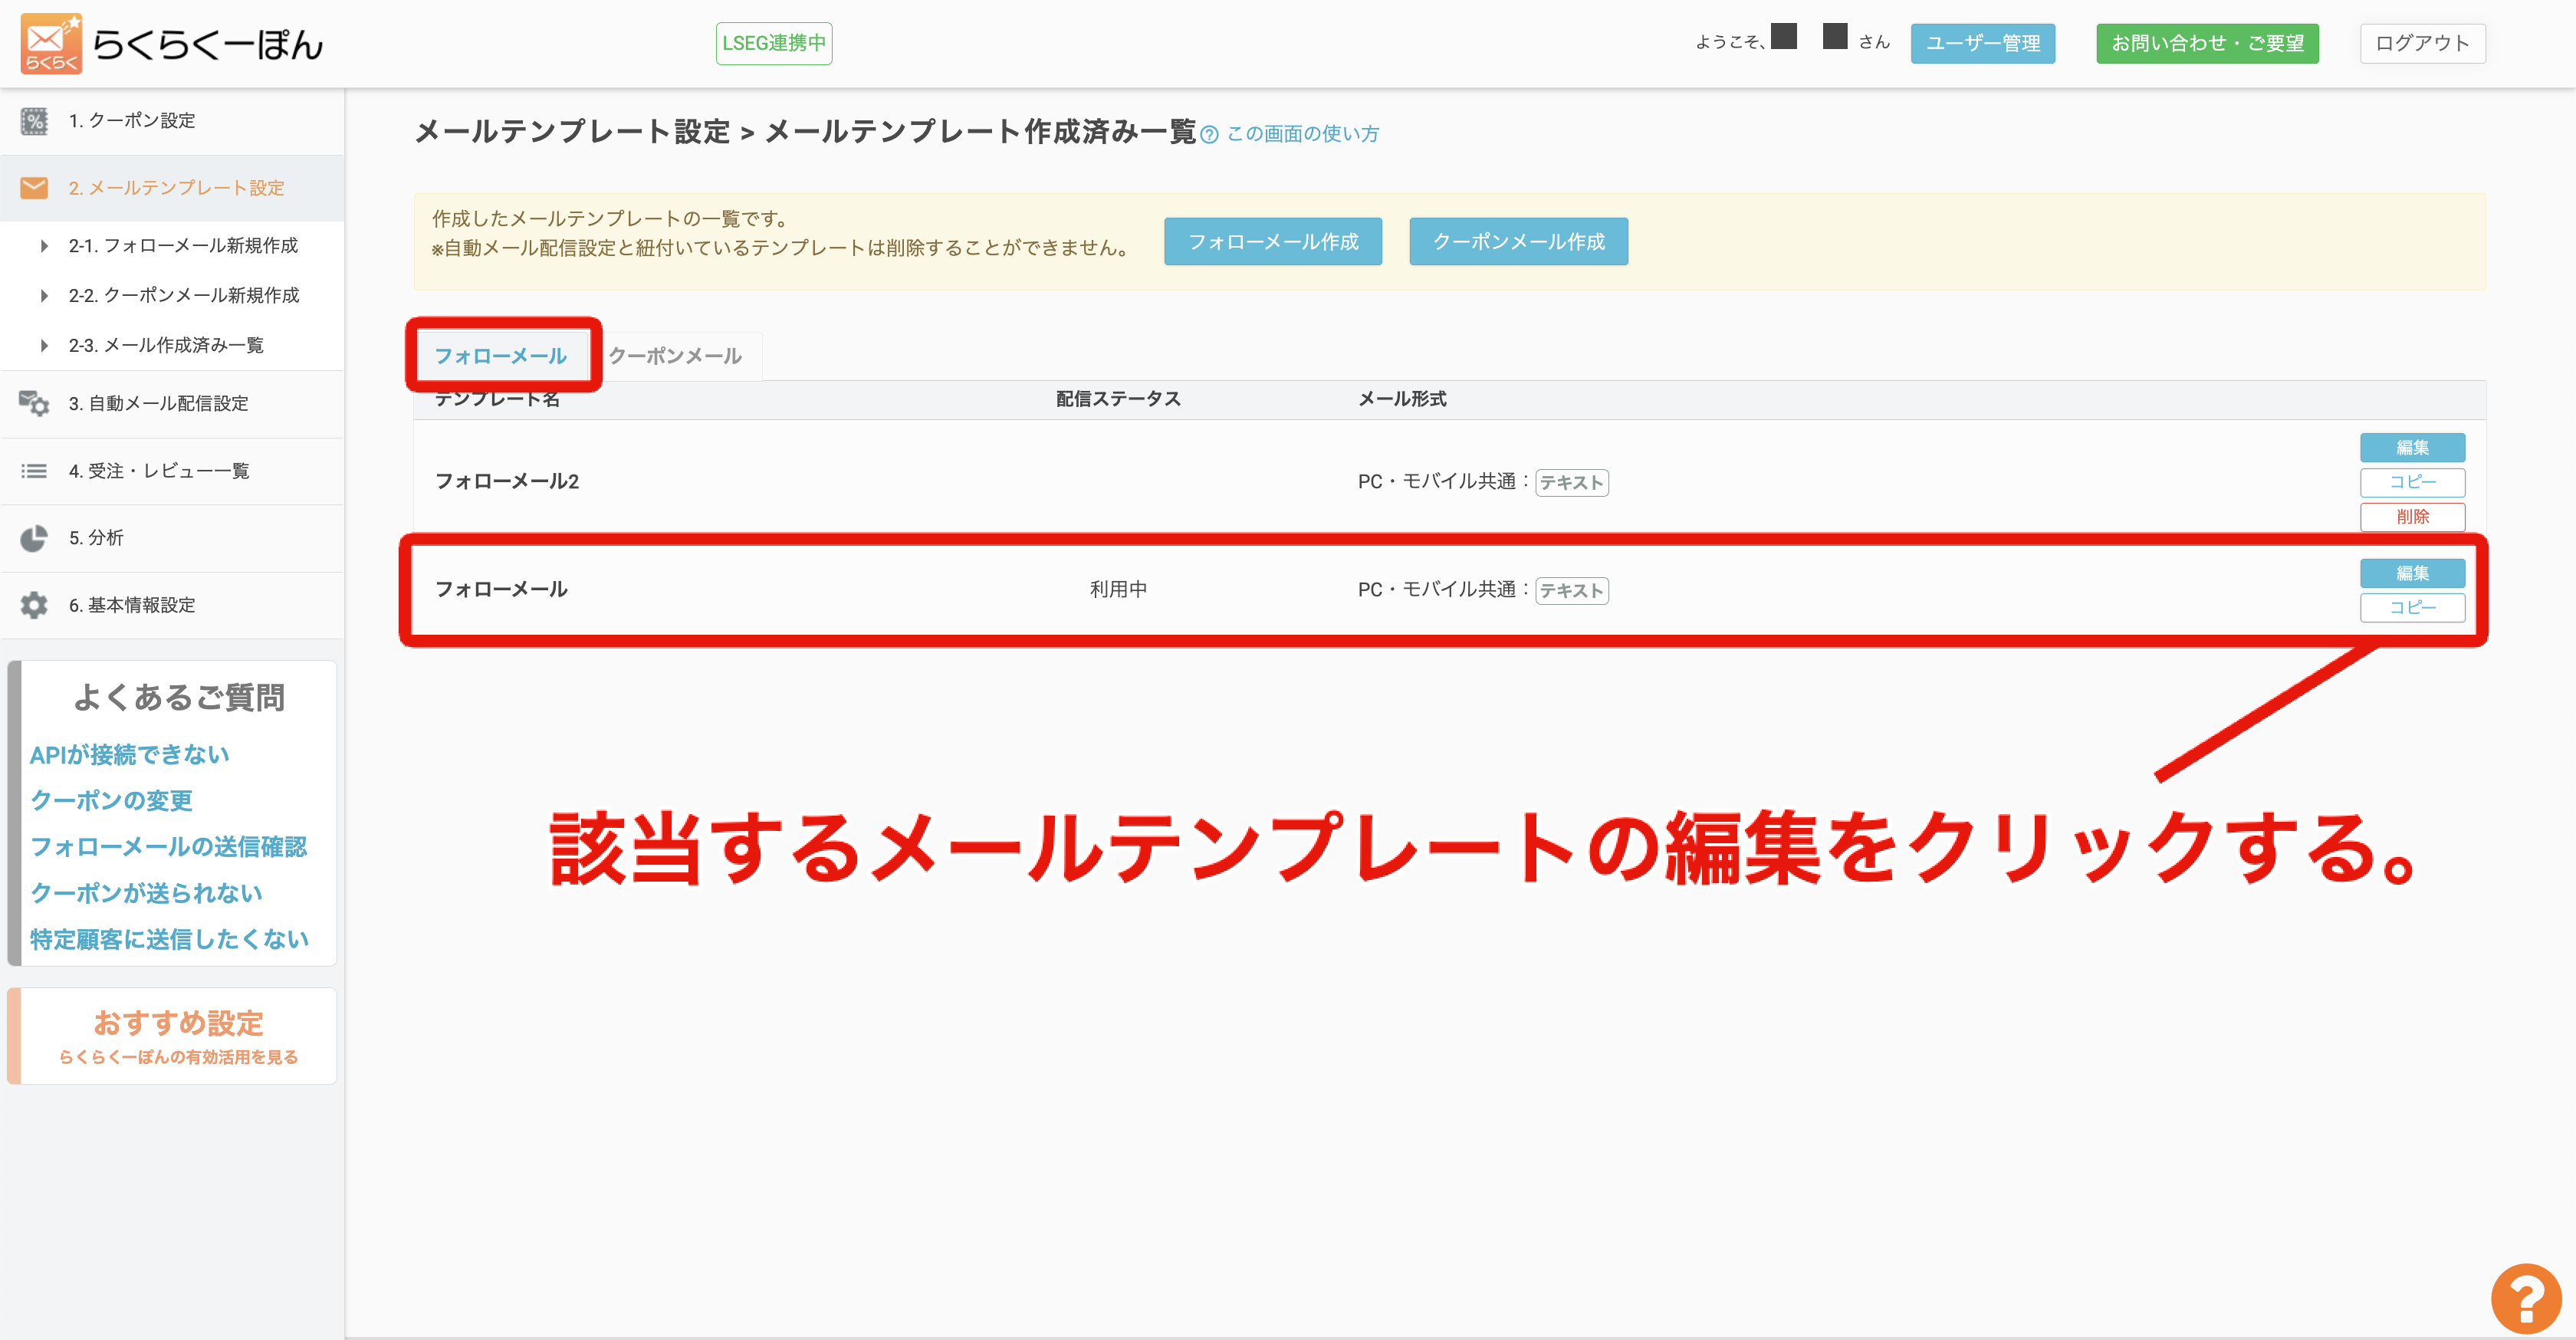Open the この画面の使い方 link
The width and height of the screenshot is (2576, 1340).
tap(1302, 134)
